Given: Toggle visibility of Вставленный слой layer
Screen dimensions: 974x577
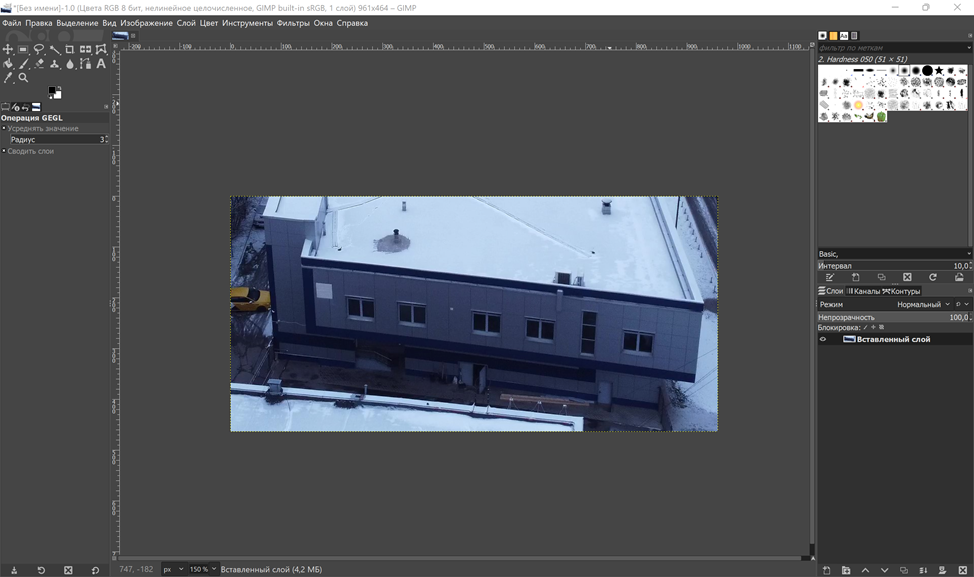Looking at the screenshot, I should (823, 339).
